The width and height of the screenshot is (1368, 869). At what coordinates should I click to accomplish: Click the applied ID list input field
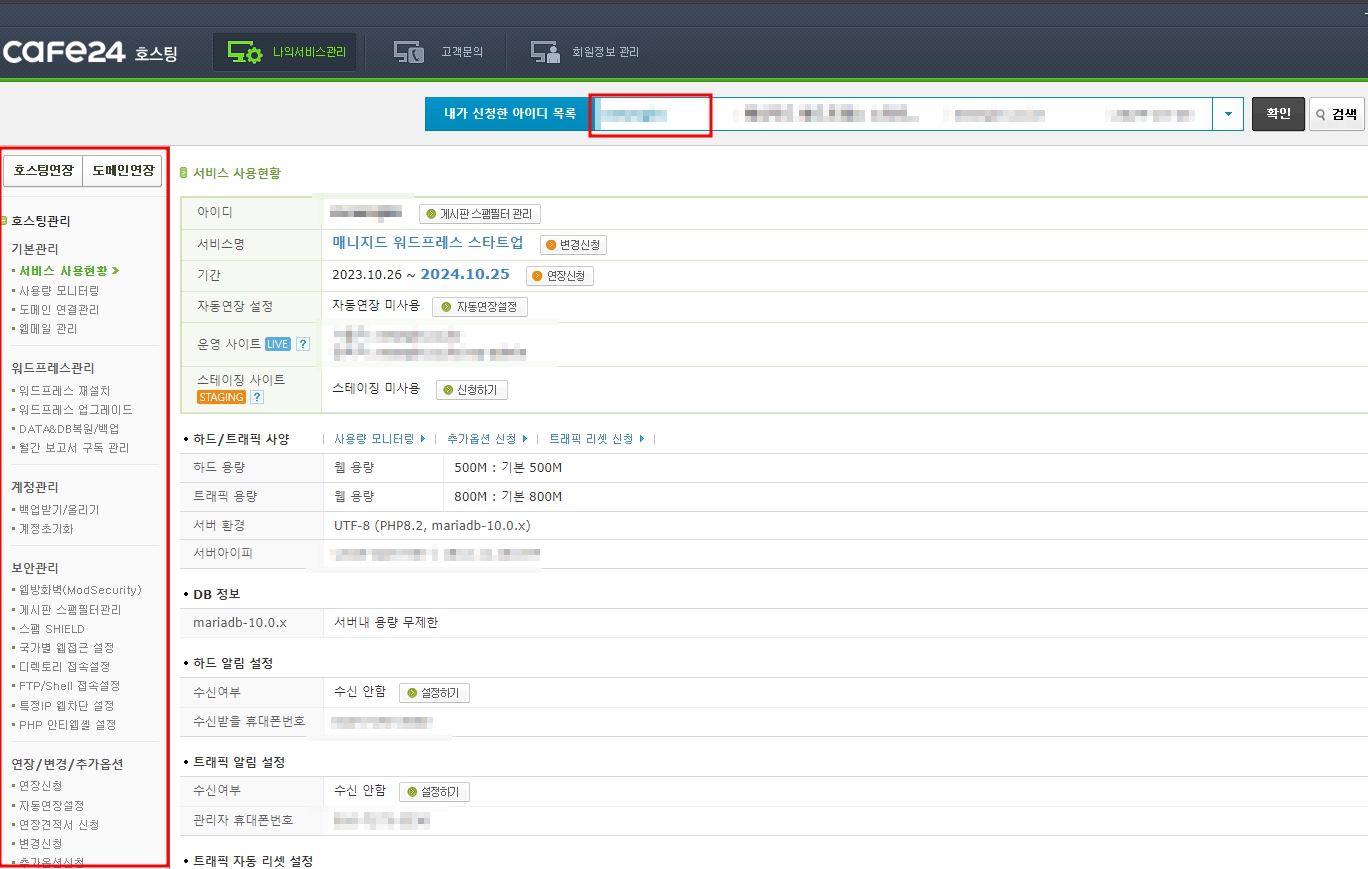tap(903, 114)
